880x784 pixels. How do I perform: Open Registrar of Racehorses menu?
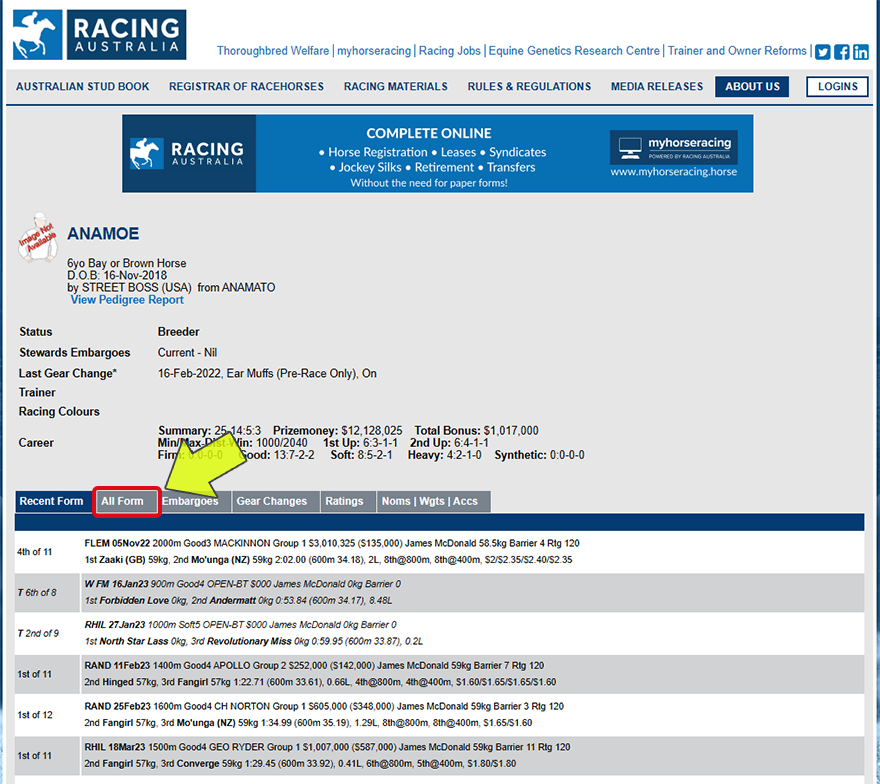pyautogui.click(x=246, y=87)
